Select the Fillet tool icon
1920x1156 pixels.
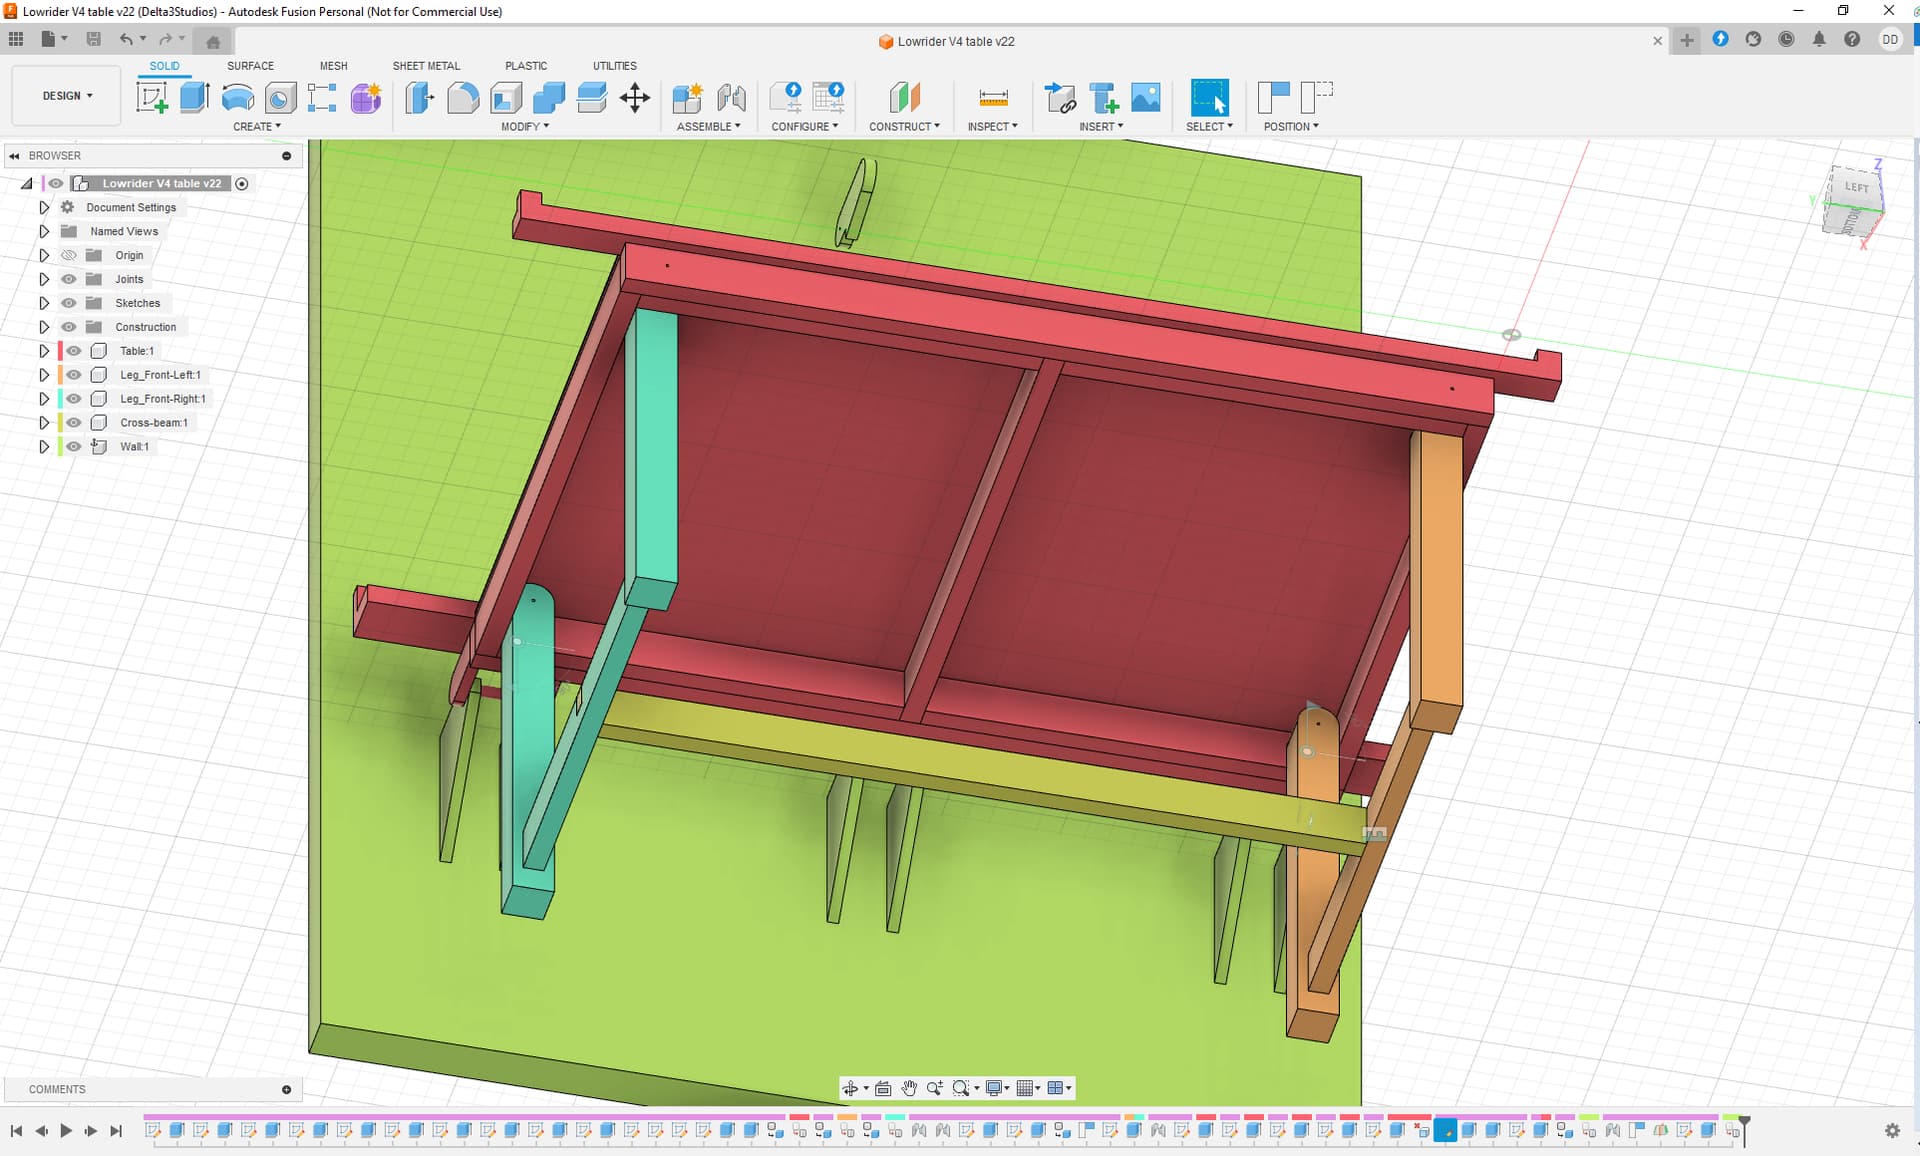click(x=463, y=98)
